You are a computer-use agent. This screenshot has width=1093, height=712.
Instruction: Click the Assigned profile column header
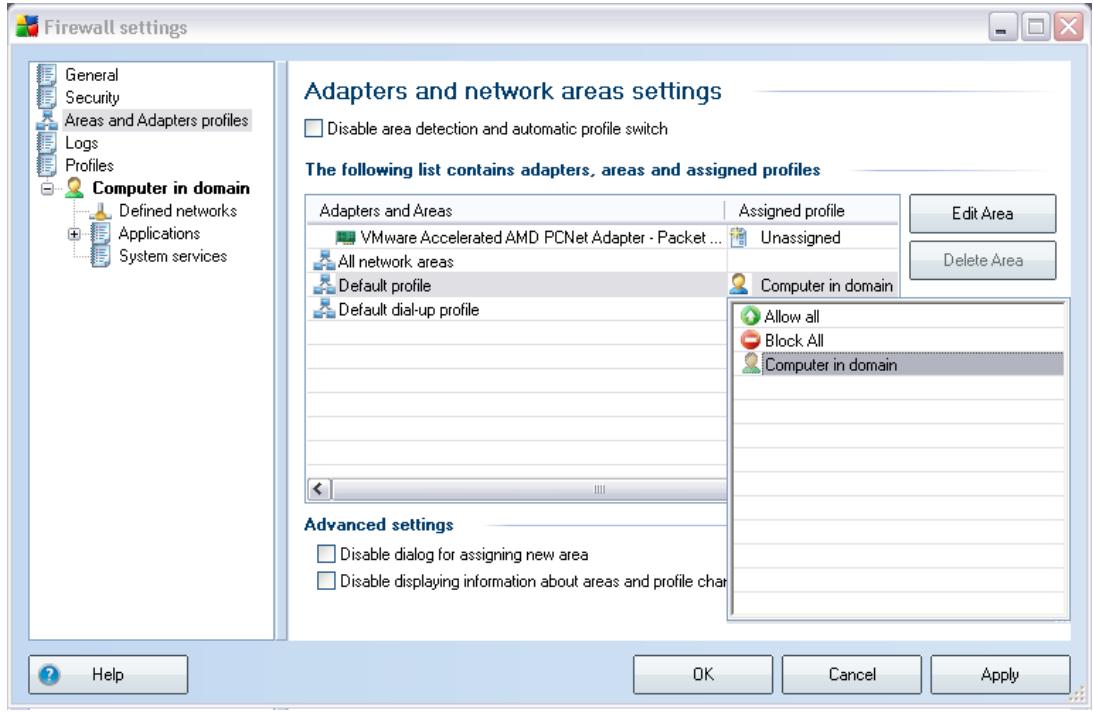coord(812,211)
